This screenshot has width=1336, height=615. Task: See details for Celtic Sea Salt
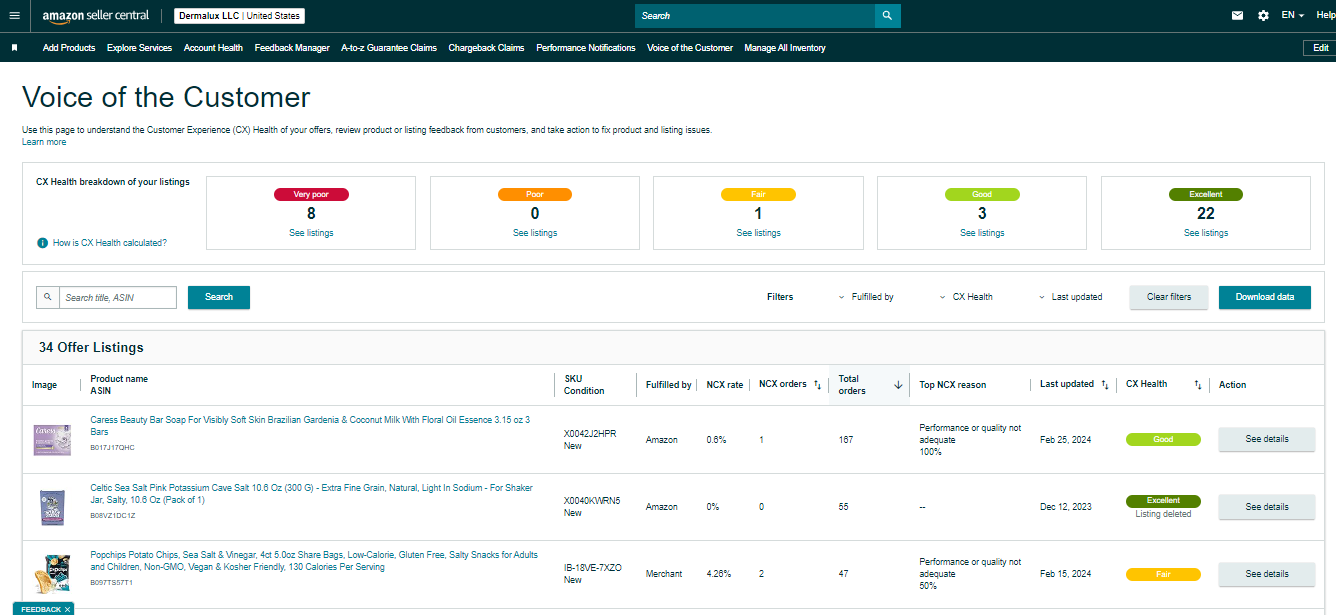pyautogui.click(x=1267, y=507)
